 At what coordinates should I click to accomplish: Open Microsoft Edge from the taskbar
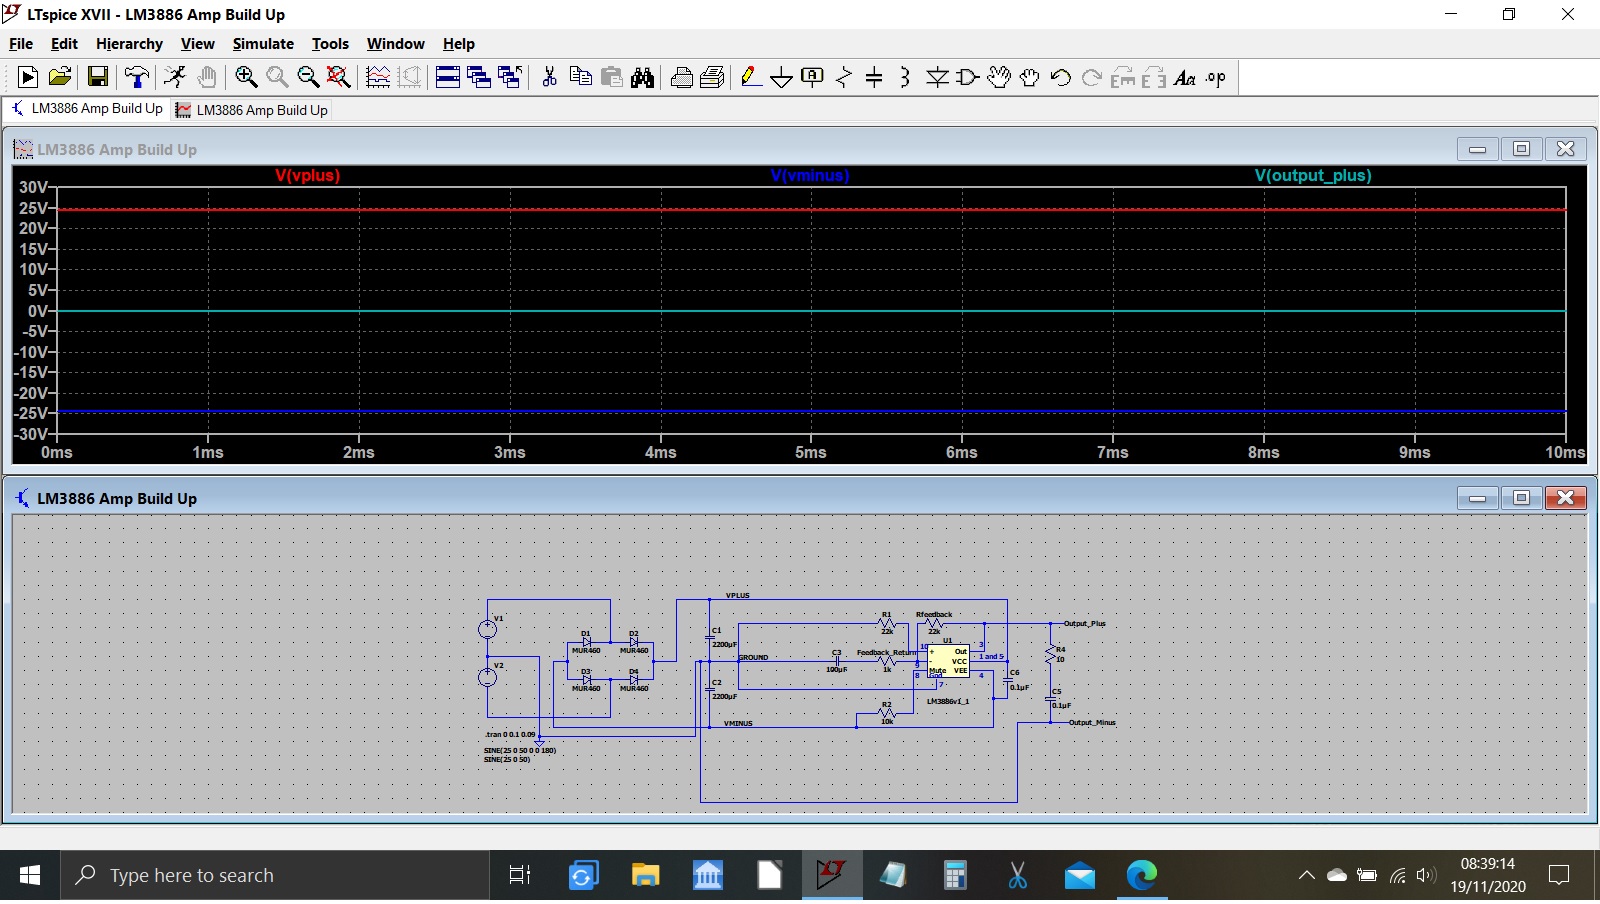1141,876
